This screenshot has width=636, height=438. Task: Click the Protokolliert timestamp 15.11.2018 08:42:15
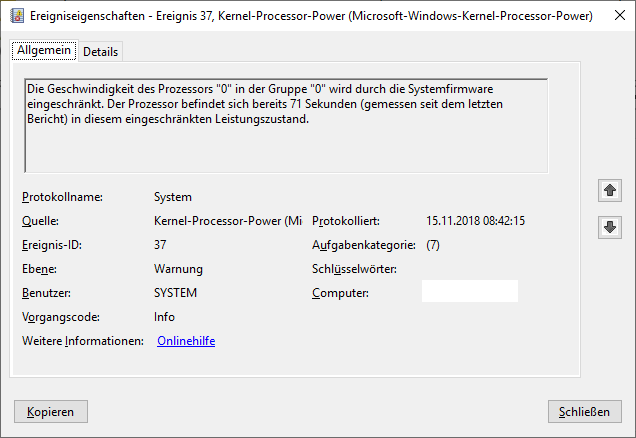(x=475, y=221)
